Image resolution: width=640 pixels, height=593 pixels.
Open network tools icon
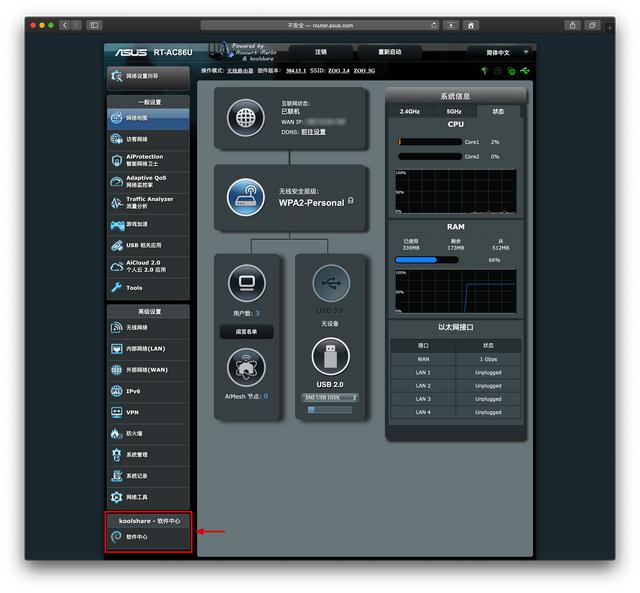(116, 497)
